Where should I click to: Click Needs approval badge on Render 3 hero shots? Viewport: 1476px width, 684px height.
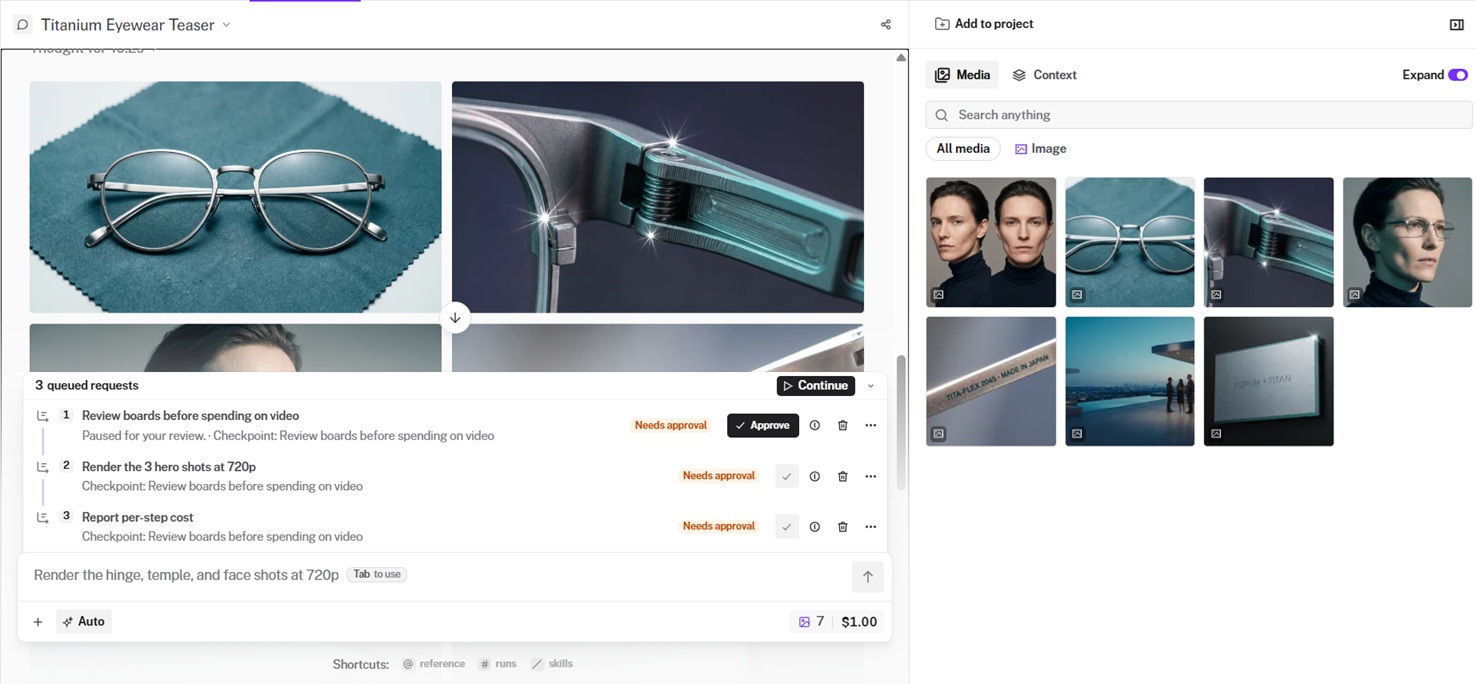pos(719,476)
